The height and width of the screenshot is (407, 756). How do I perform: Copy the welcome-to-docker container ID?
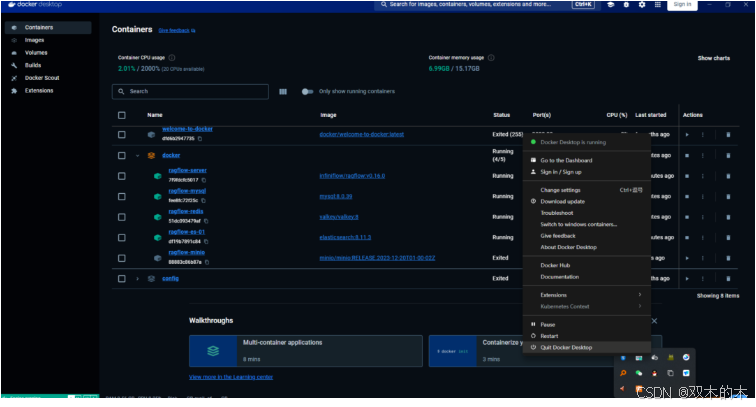coord(200,139)
